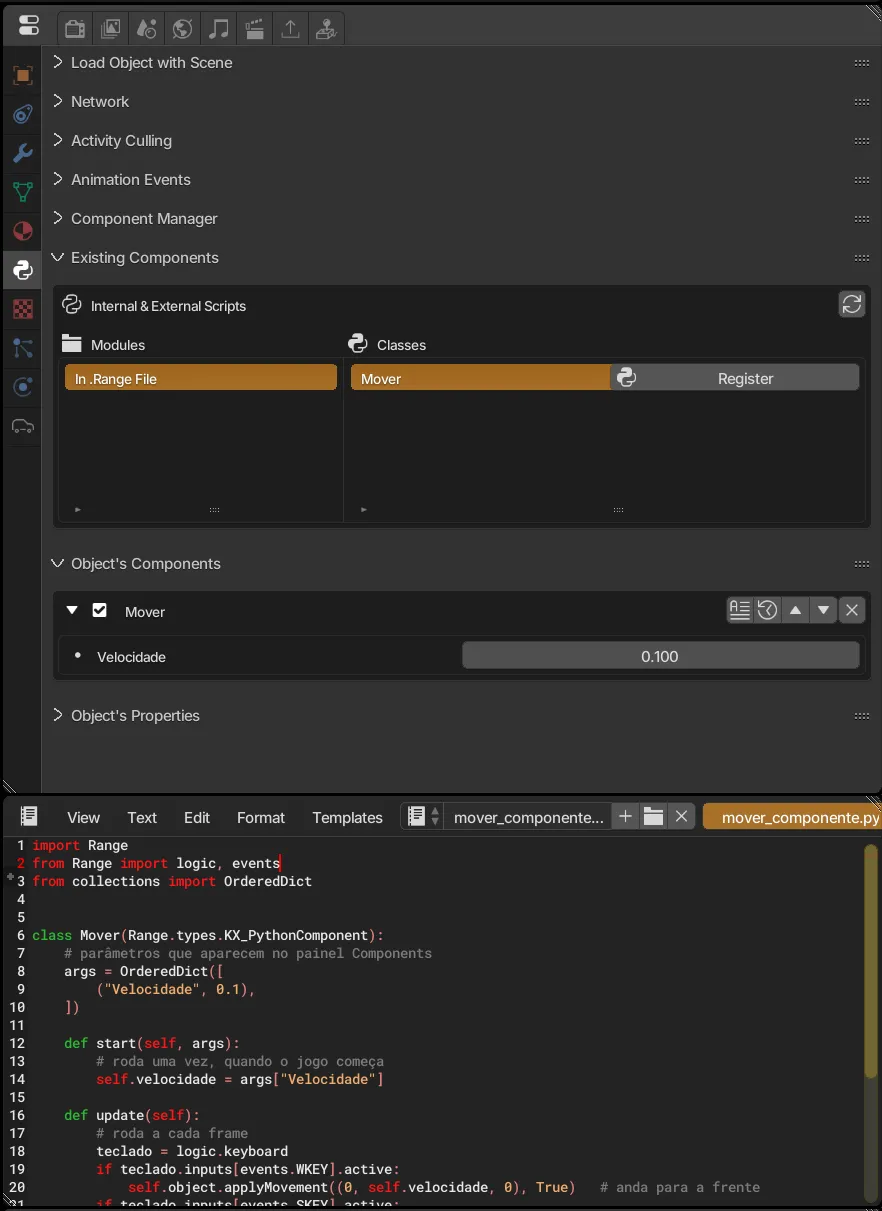Select the Python components tab with the snake logo icon

coord(22,270)
